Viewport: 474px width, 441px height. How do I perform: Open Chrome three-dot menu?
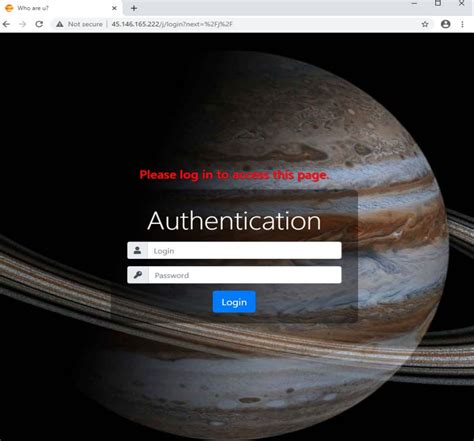(462, 24)
